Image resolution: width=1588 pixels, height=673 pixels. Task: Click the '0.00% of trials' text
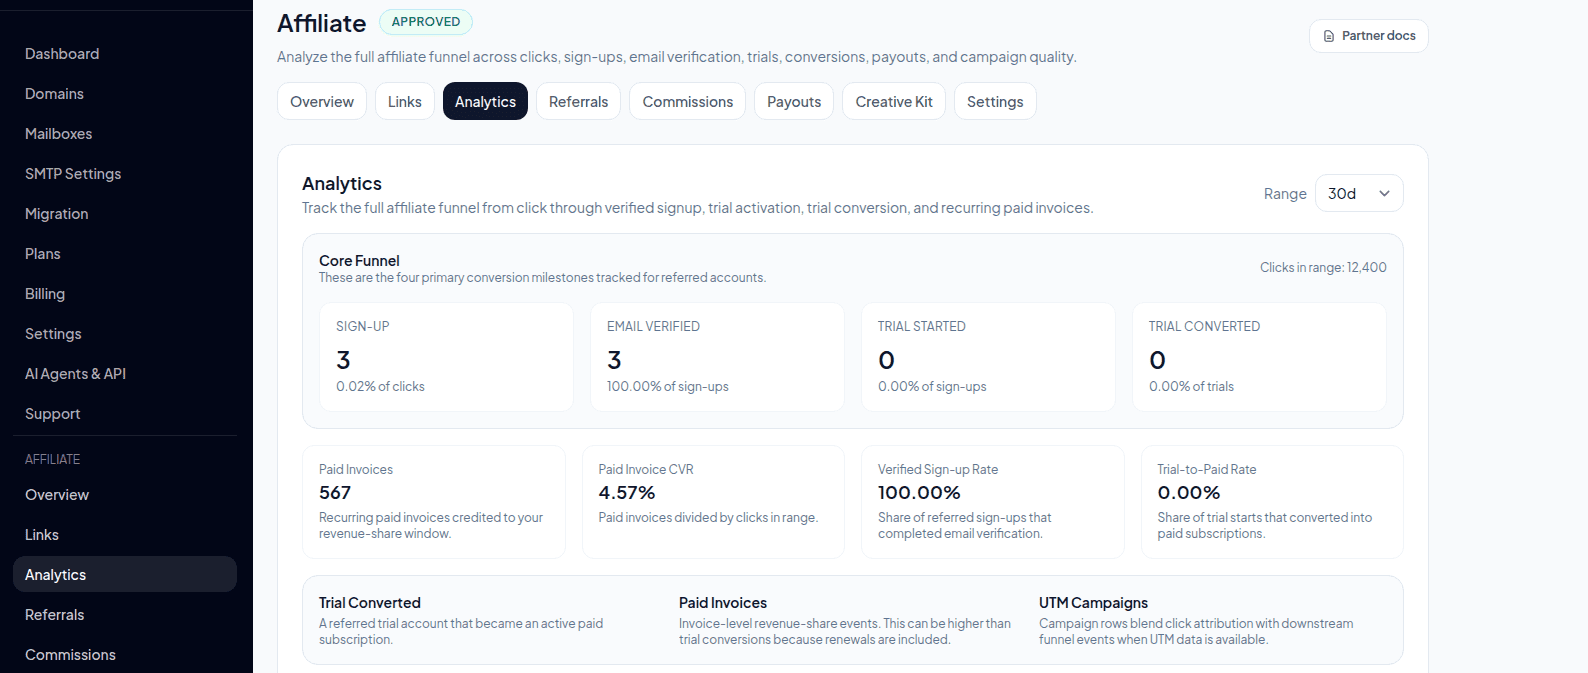tap(1191, 387)
